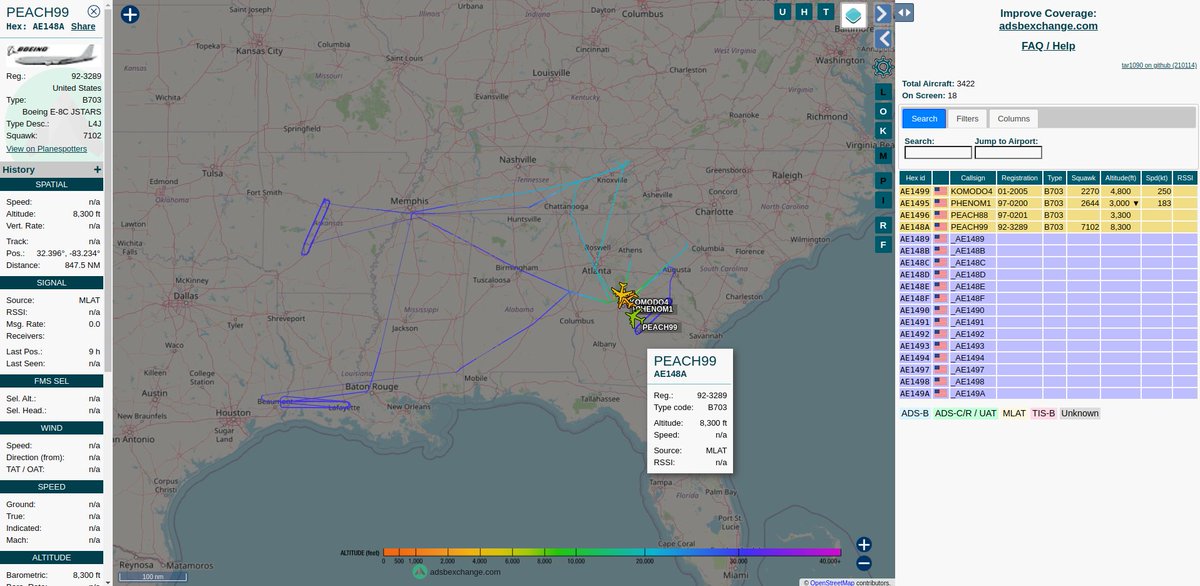Viewport: 1200px width, 586px height.
Task: Toggle the L map option button
Action: 883,90
